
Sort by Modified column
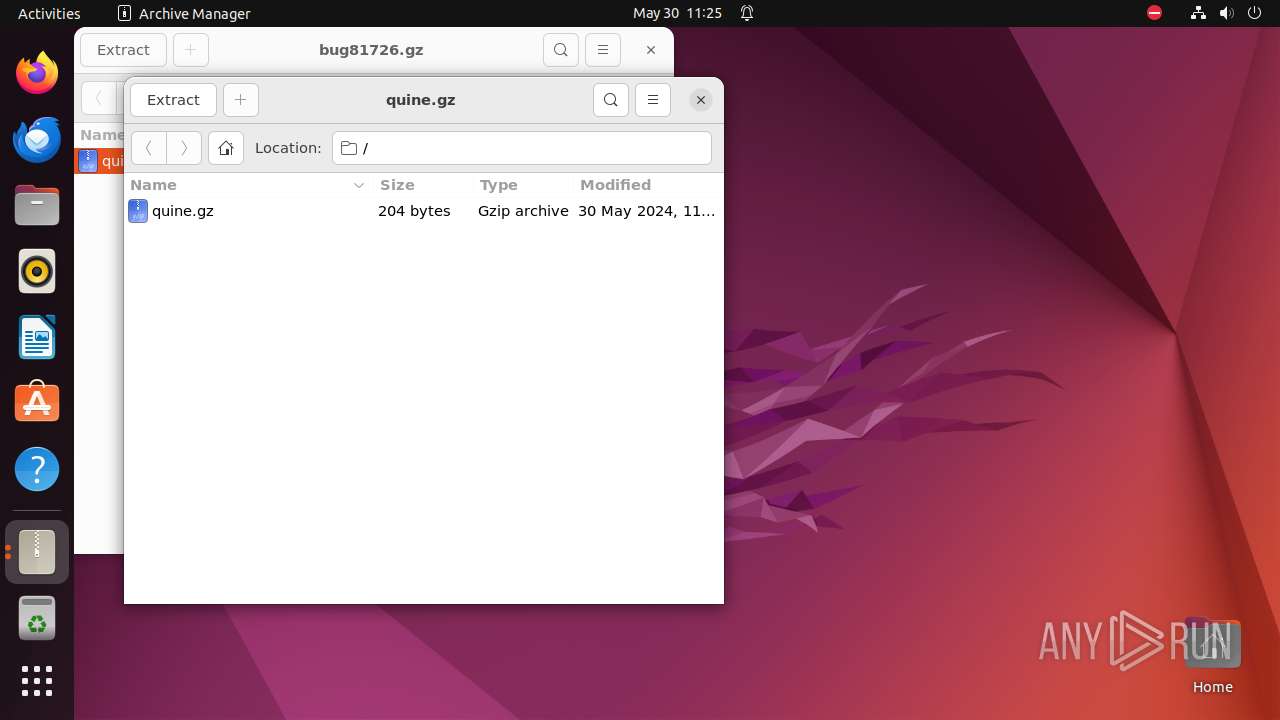tap(648, 185)
